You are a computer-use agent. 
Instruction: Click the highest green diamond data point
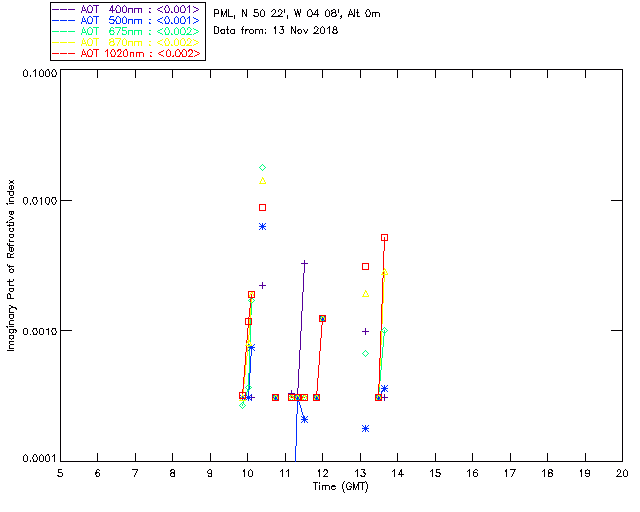[x=262, y=167]
